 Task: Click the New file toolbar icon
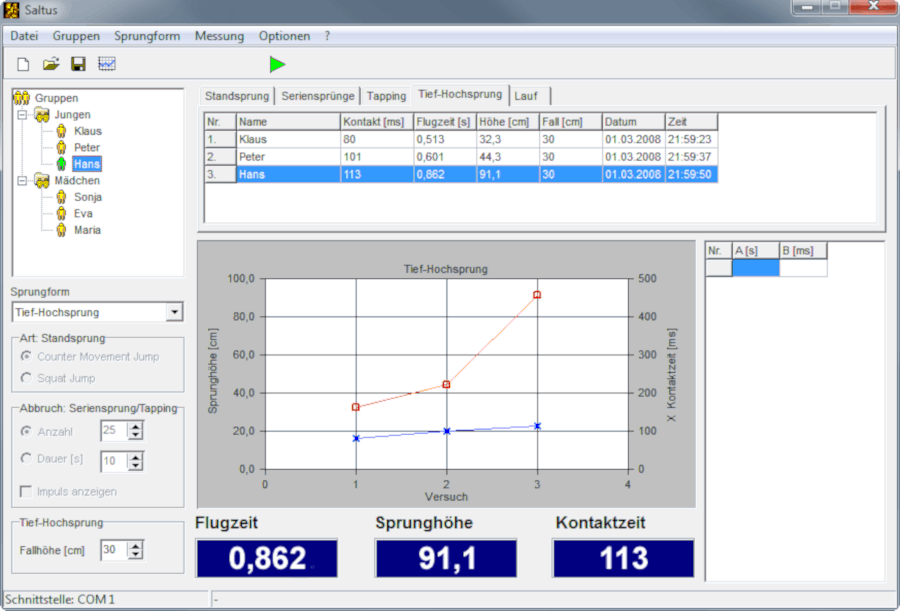pyautogui.click(x=22, y=64)
